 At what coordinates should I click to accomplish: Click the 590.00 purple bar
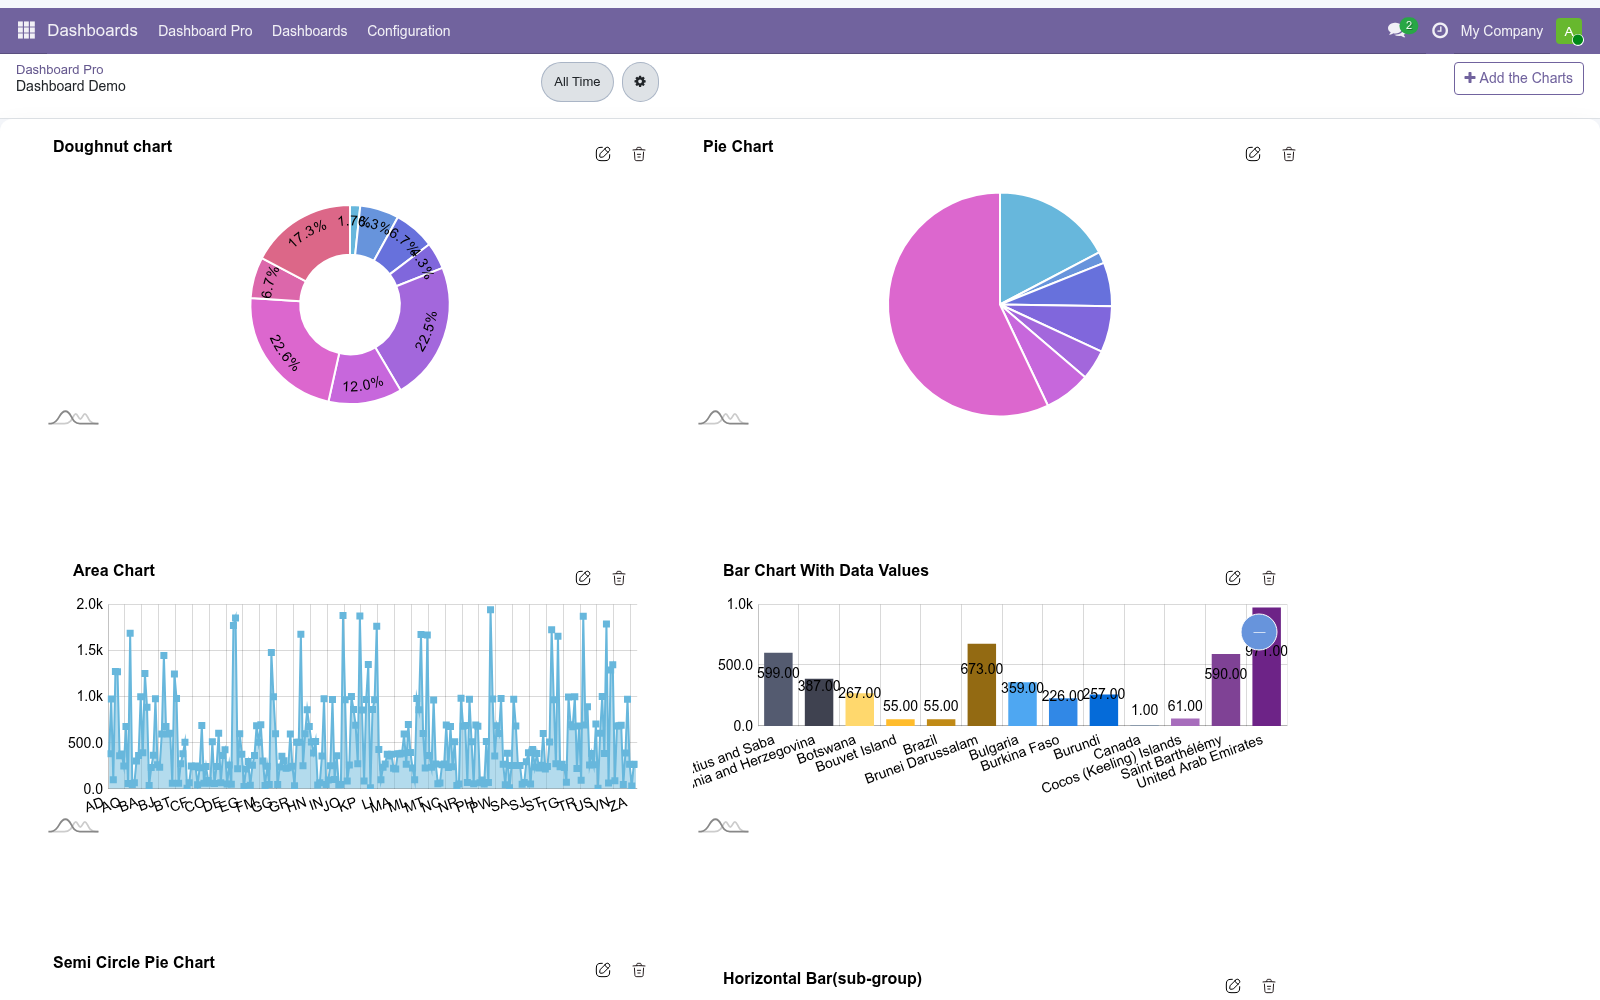pyautogui.click(x=1225, y=690)
